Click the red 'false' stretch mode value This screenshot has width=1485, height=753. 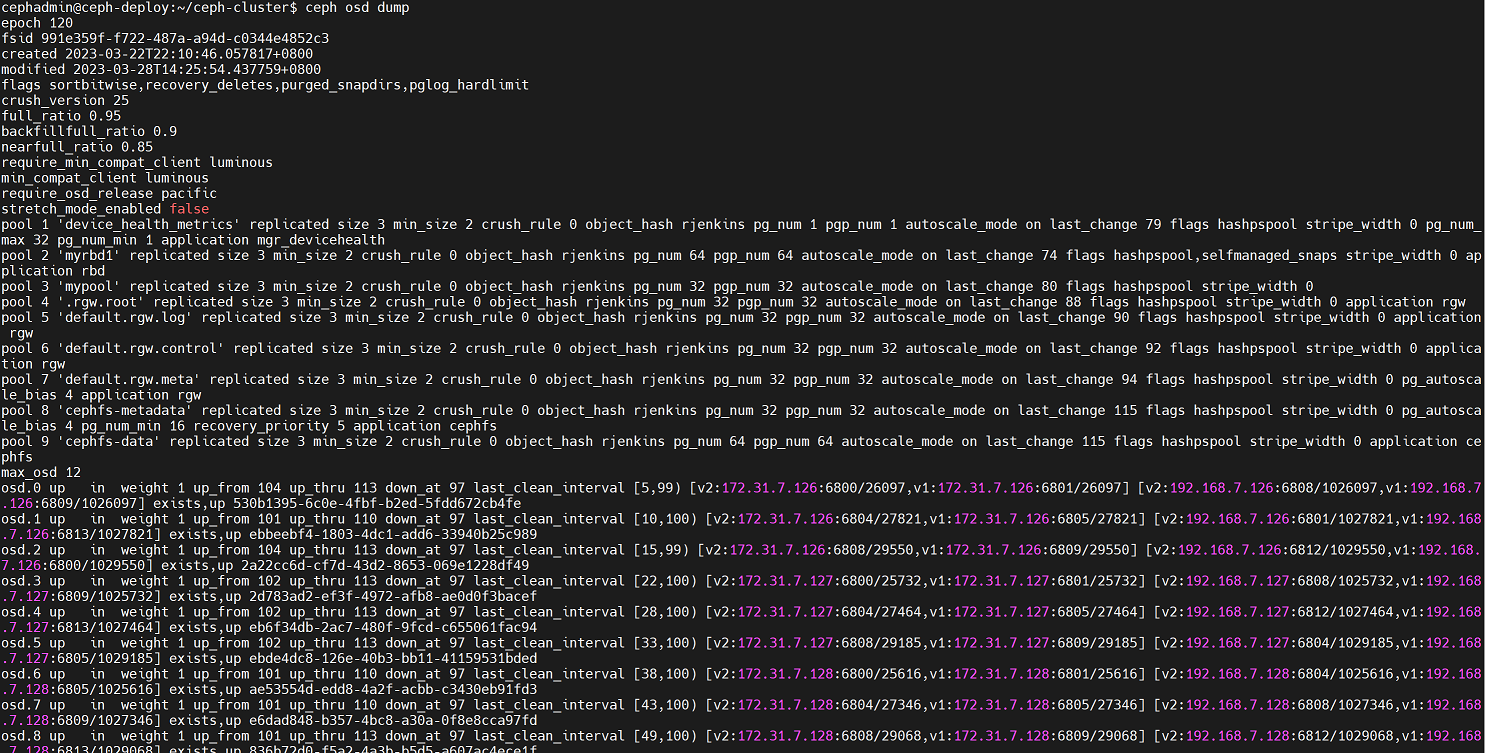pyautogui.click(x=190, y=209)
